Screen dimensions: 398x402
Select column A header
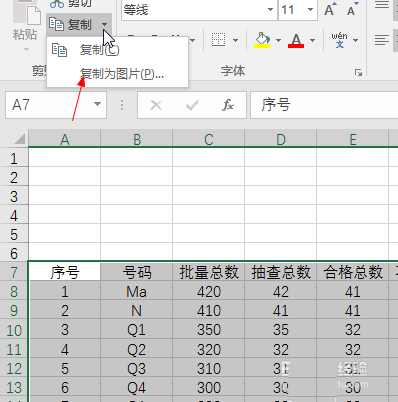(65, 139)
